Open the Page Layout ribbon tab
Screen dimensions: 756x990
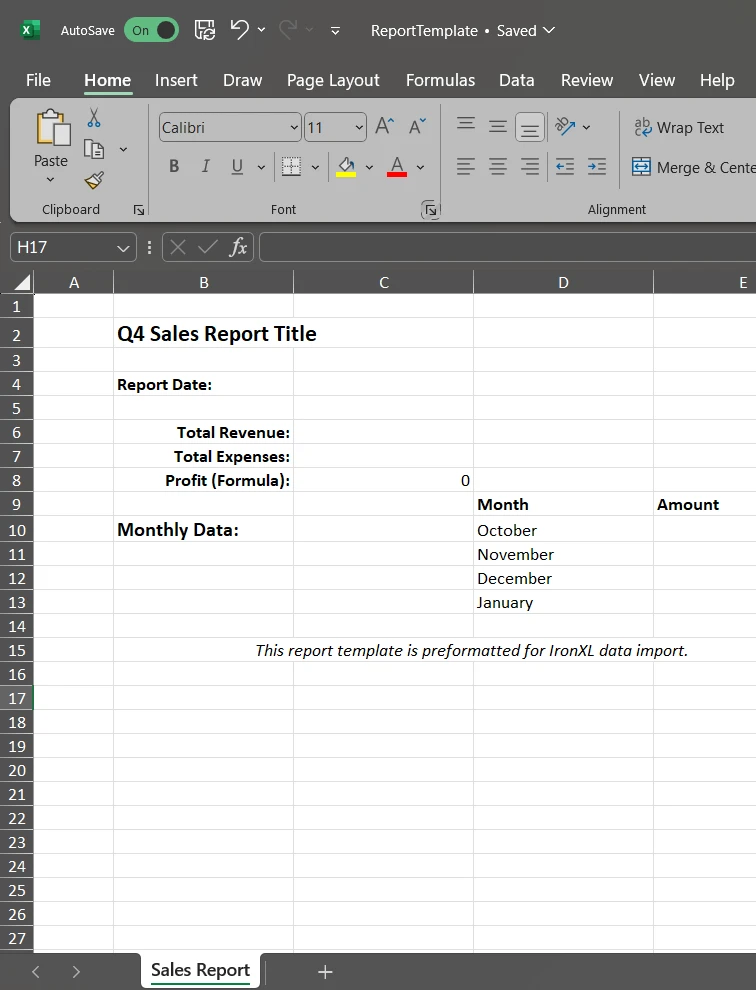pyautogui.click(x=333, y=80)
